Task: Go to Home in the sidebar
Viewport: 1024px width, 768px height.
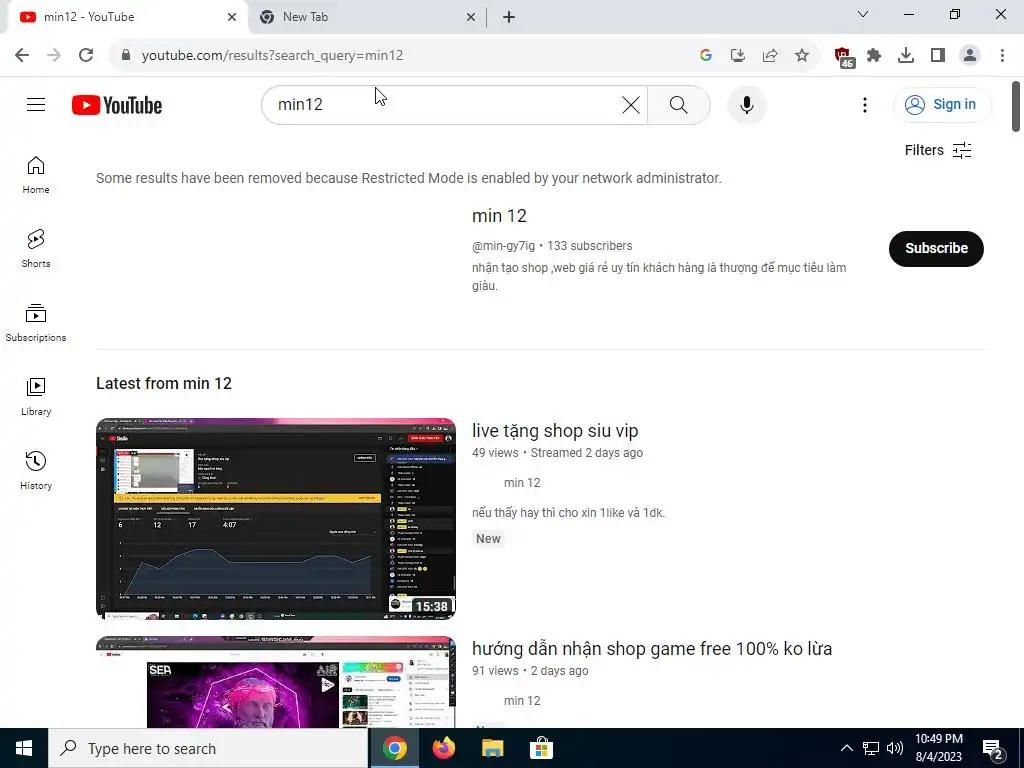Action: tap(36, 175)
